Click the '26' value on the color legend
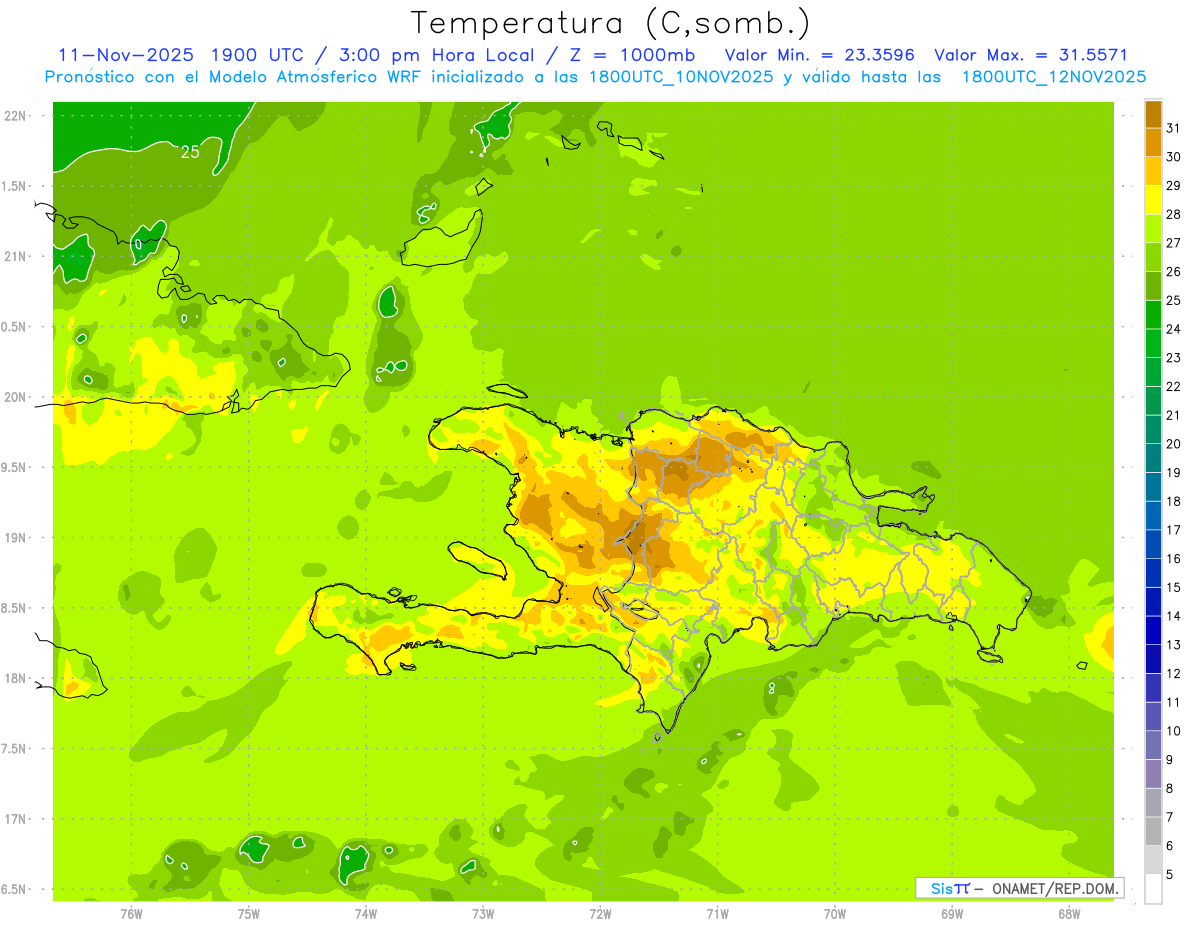1200x927 pixels. [1173, 271]
